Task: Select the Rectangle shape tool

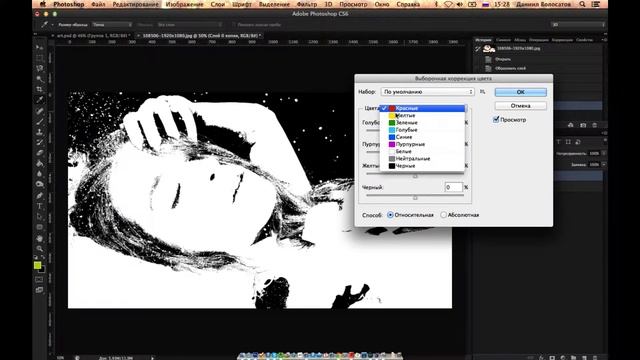Action: [40, 227]
